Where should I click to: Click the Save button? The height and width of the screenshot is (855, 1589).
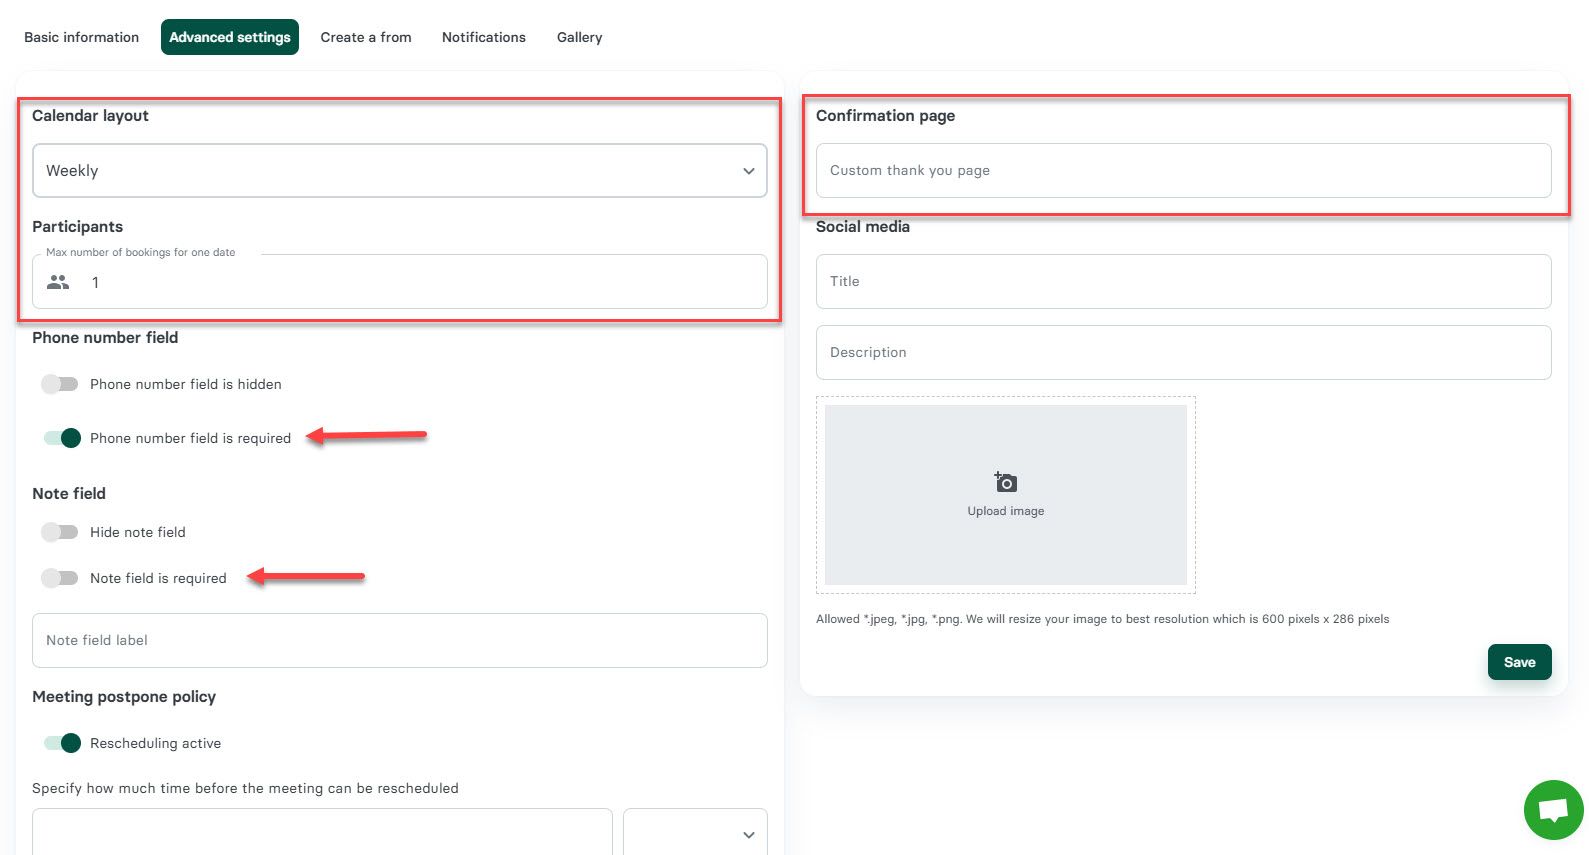1520,662
